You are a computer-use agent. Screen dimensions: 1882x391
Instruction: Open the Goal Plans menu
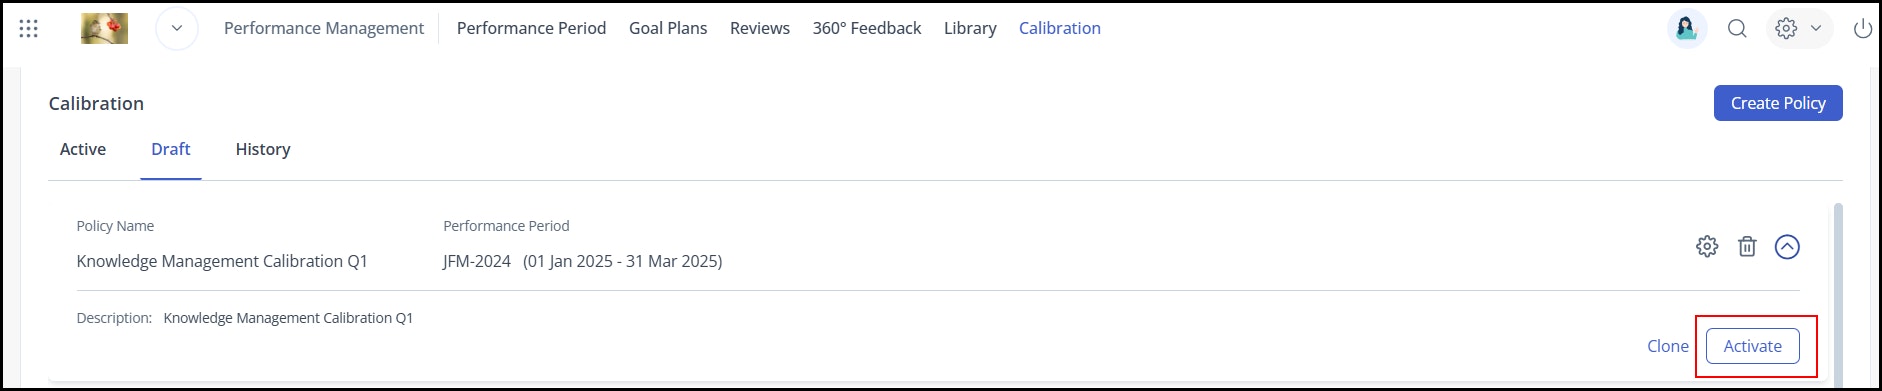[x=668, y=28]
